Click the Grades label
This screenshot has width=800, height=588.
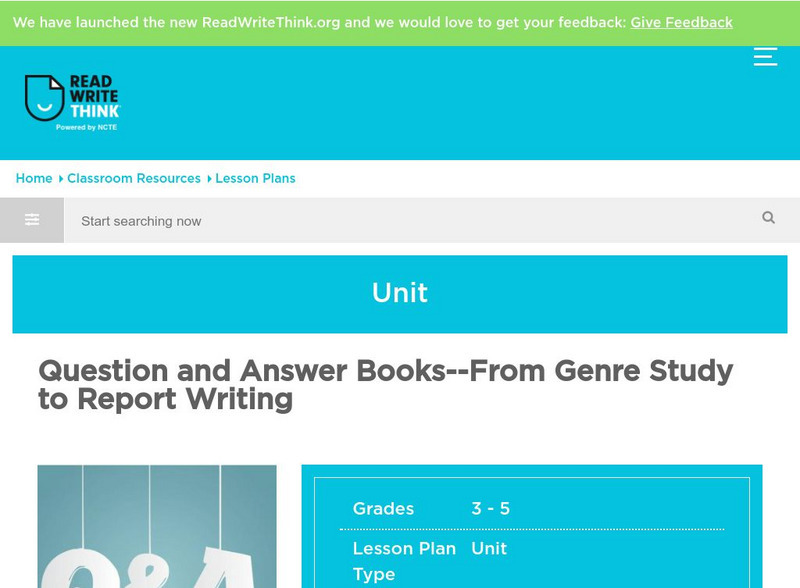click(x=383, y=508)
